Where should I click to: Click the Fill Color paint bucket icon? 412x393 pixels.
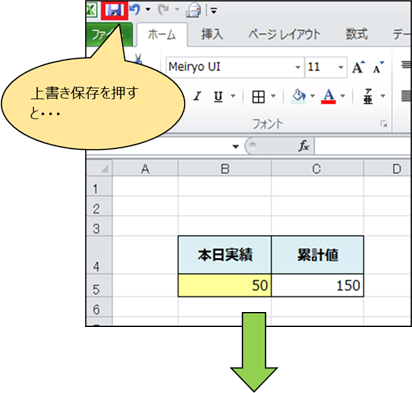[299, 96]
